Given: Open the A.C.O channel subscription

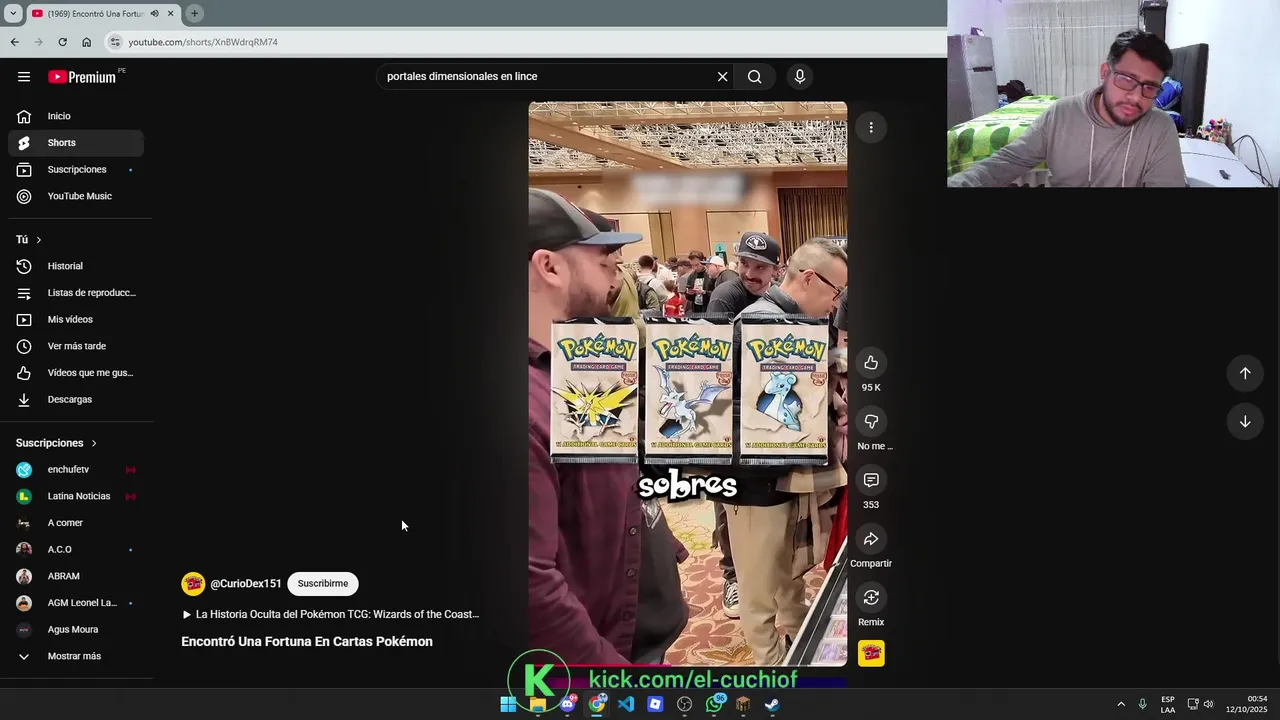Looking at the screenshot, I should pyautogui.click(x=76, y=550).
